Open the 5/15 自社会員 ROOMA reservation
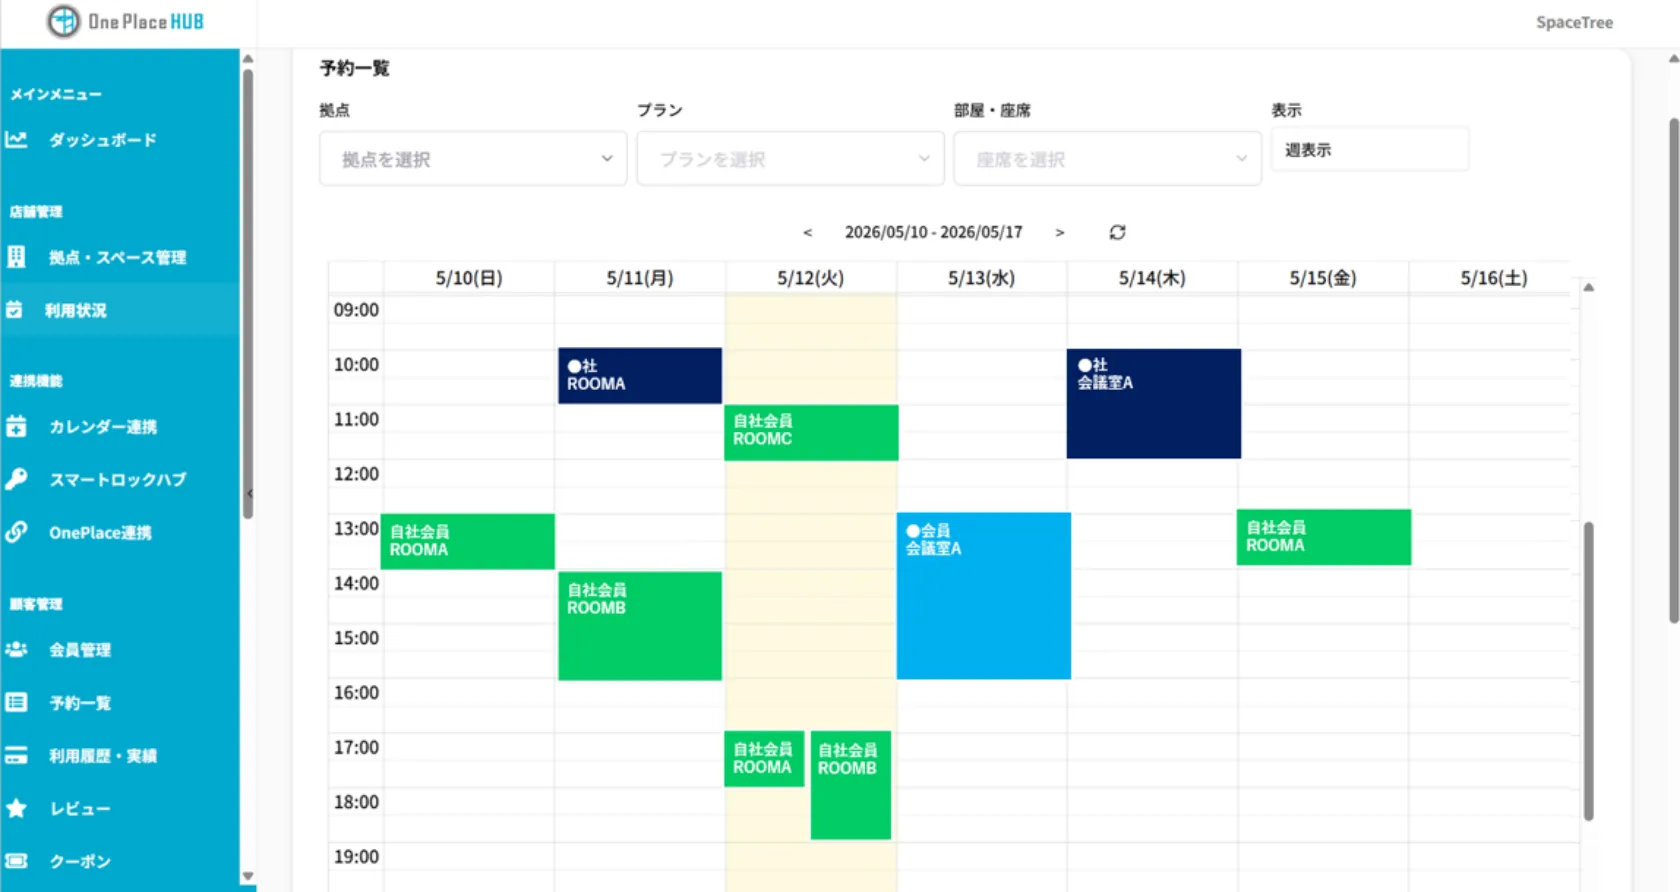The height and width of the screenshot is (892, 1680). coord(1324,538)
